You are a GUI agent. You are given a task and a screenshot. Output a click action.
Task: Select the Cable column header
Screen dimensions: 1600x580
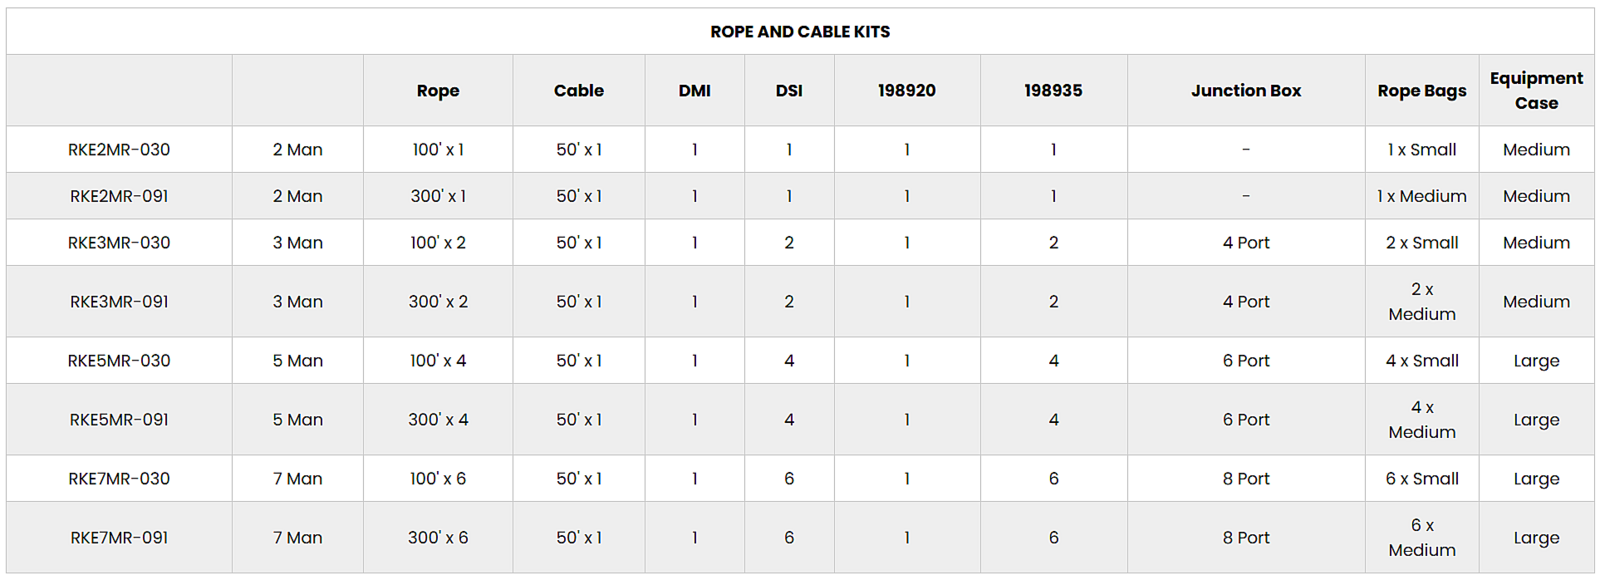[579, 91]
